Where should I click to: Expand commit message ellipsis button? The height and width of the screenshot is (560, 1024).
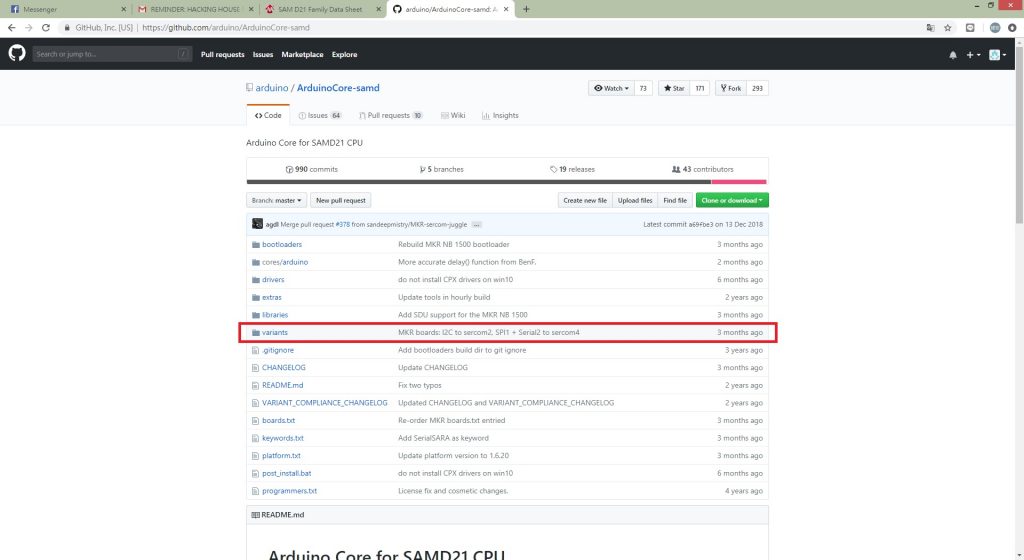coord(477,225)
